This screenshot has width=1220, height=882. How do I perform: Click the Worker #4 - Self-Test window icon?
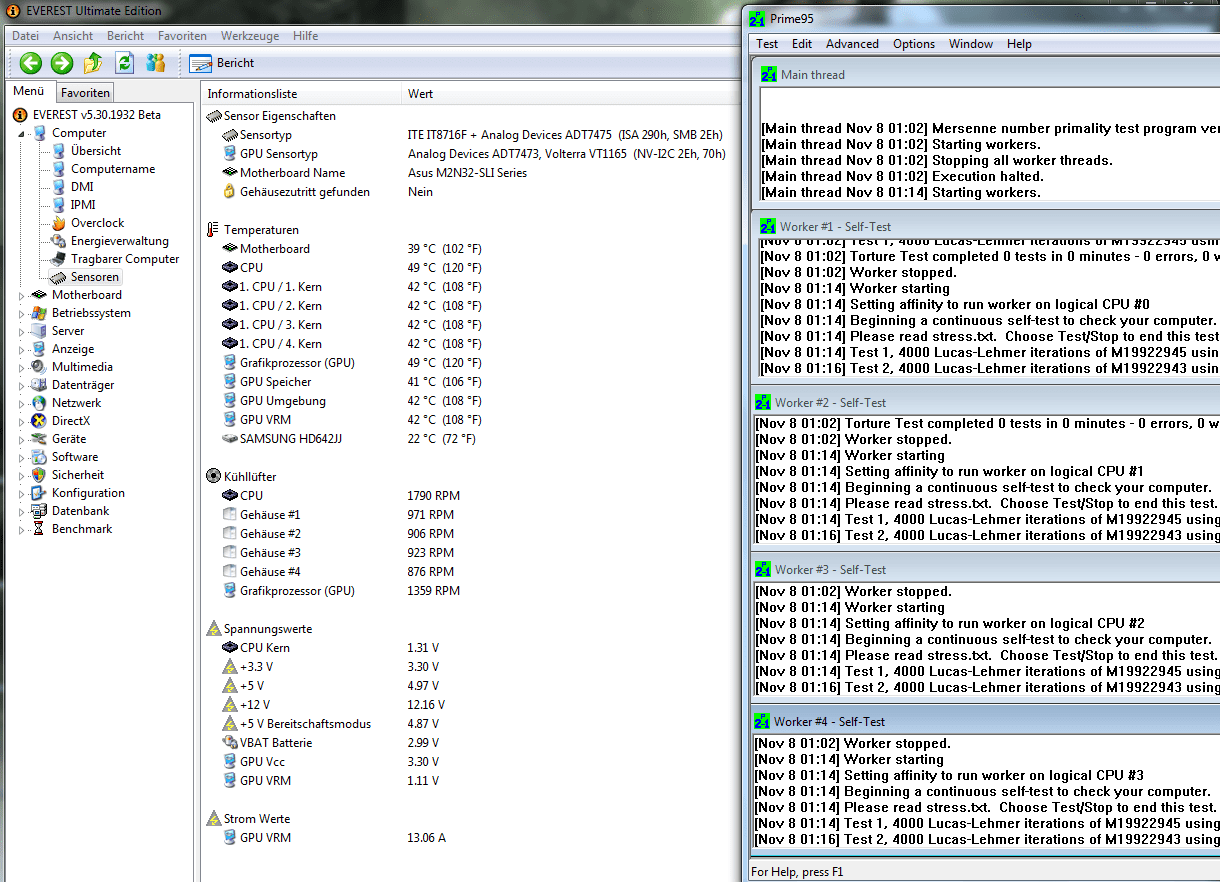point(761,722)
